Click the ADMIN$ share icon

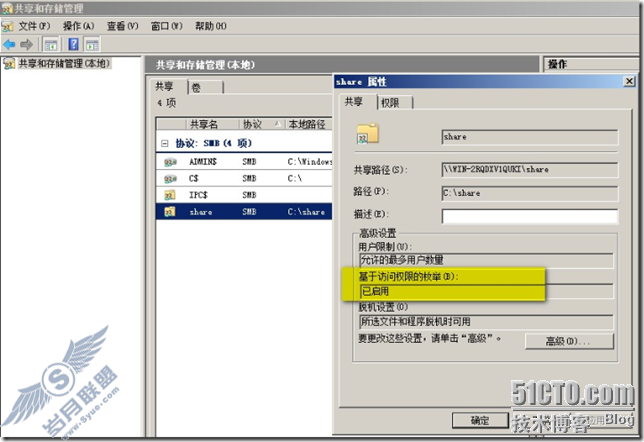click(x=170, y=162)
